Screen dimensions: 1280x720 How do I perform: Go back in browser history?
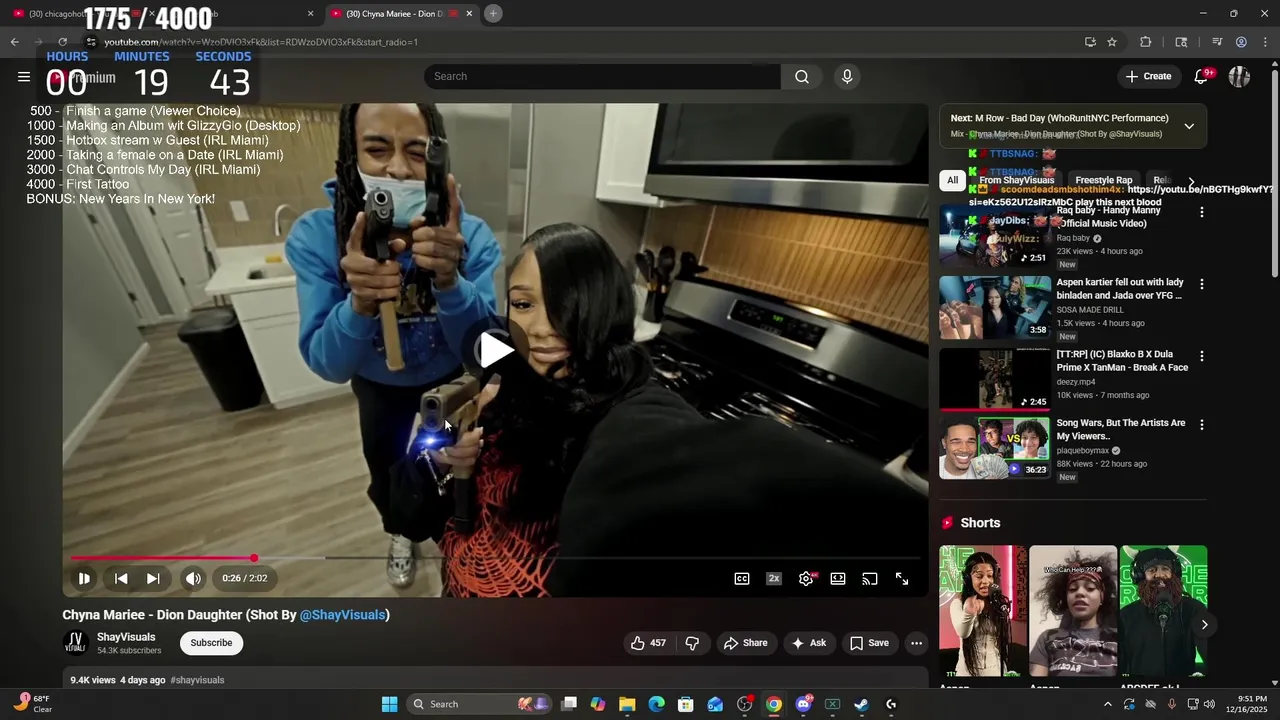[x=14, y=42]
